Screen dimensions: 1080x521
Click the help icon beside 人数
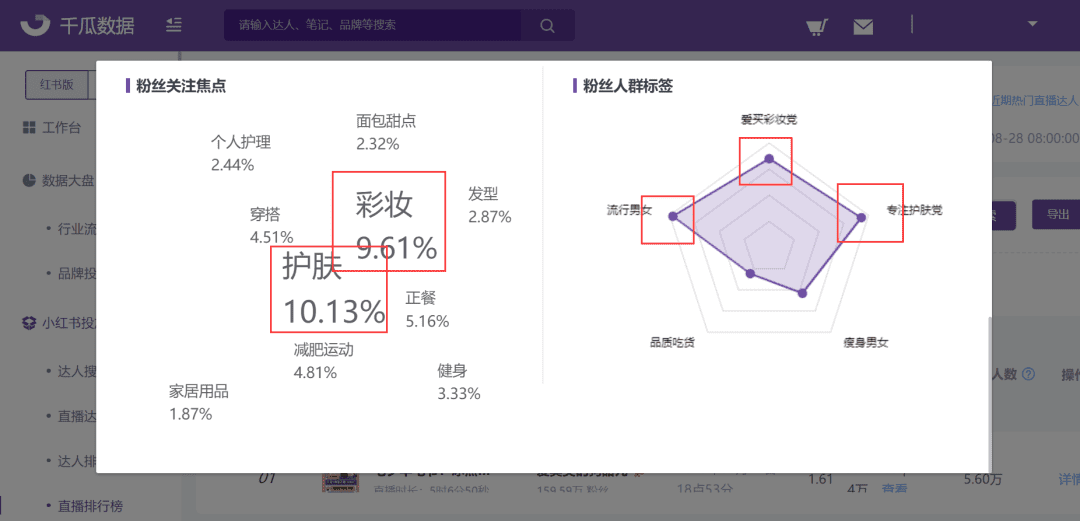pyautogui.click(x=1028, y=374)
